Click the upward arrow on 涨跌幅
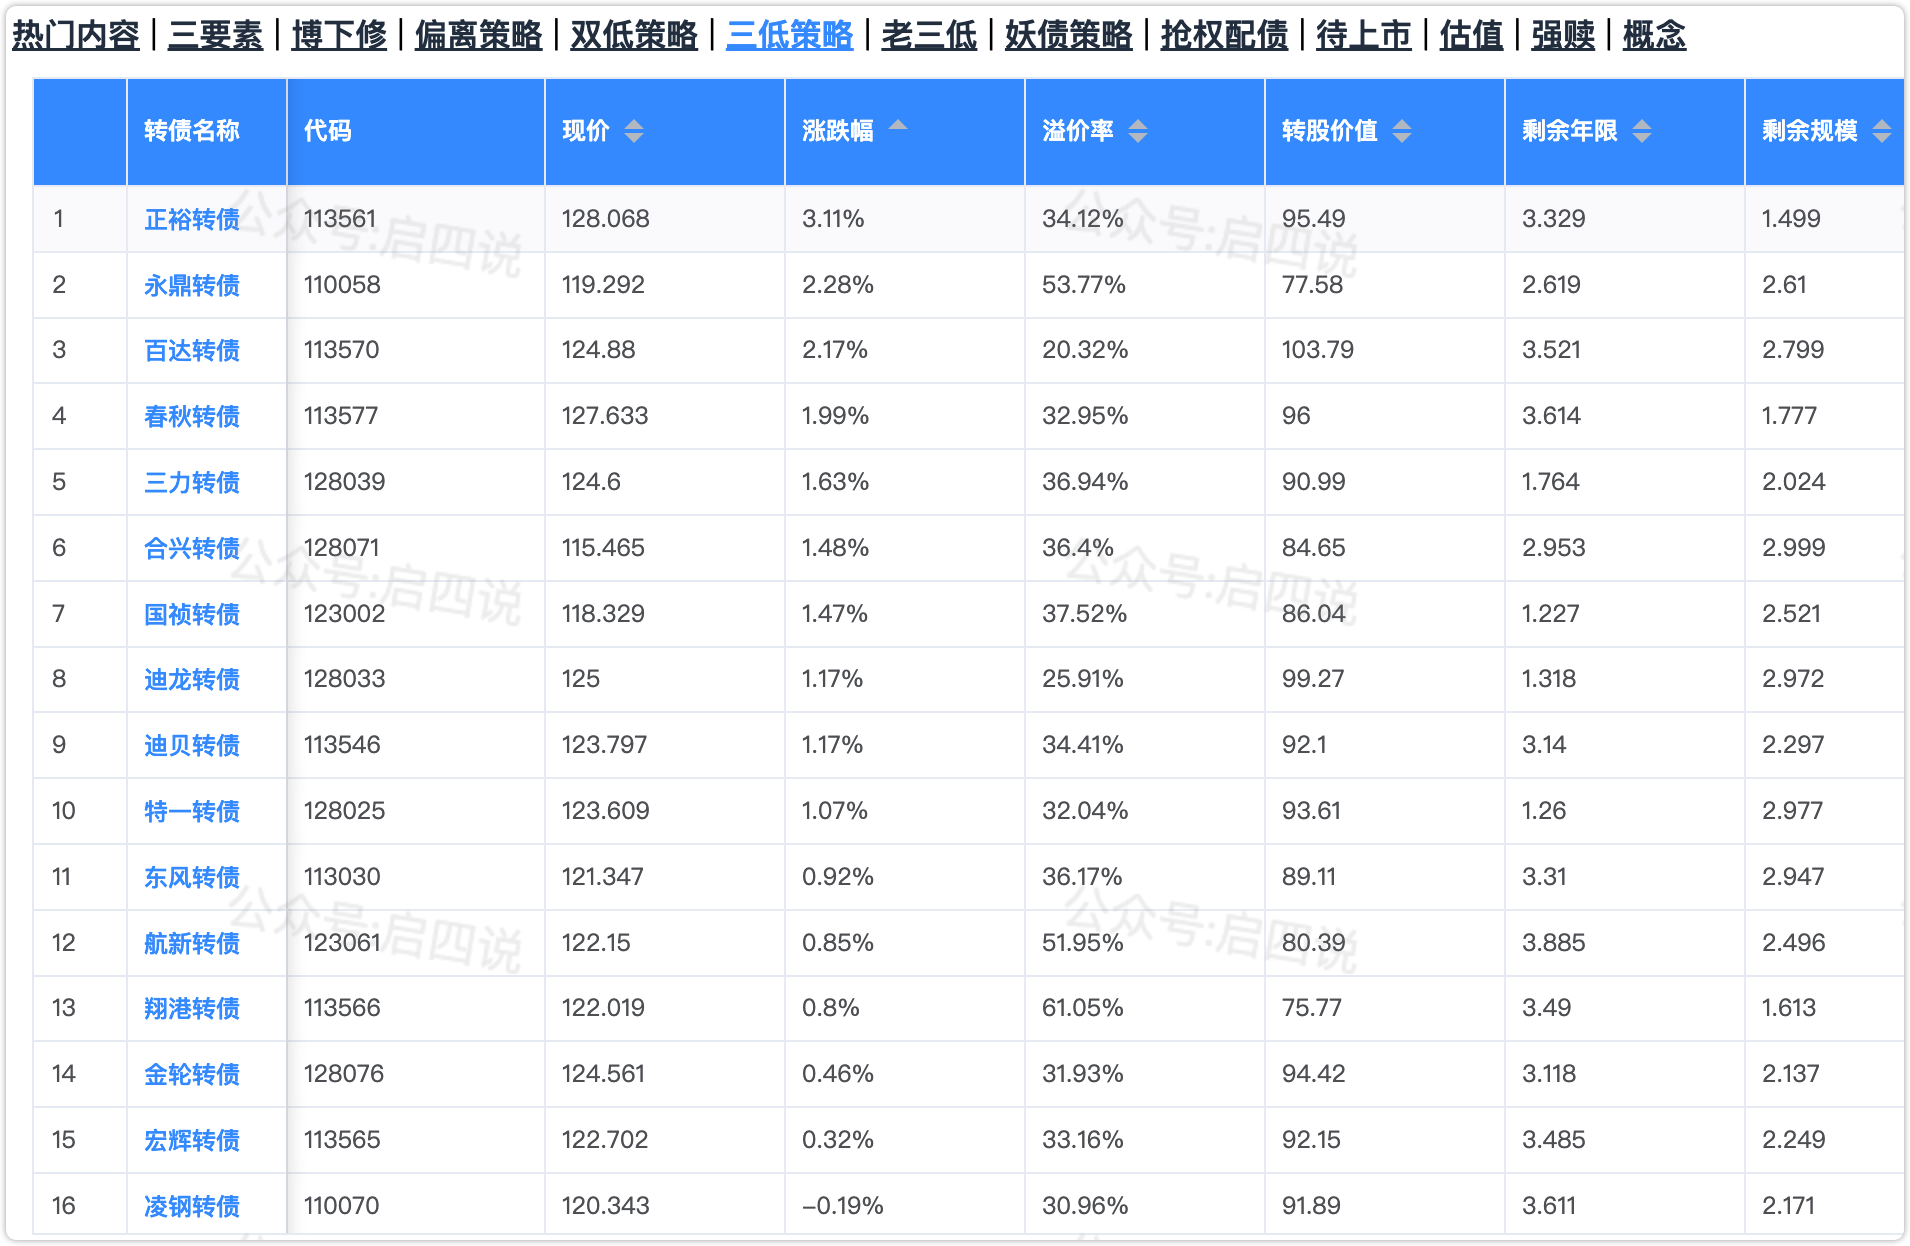 coord(898,124)
